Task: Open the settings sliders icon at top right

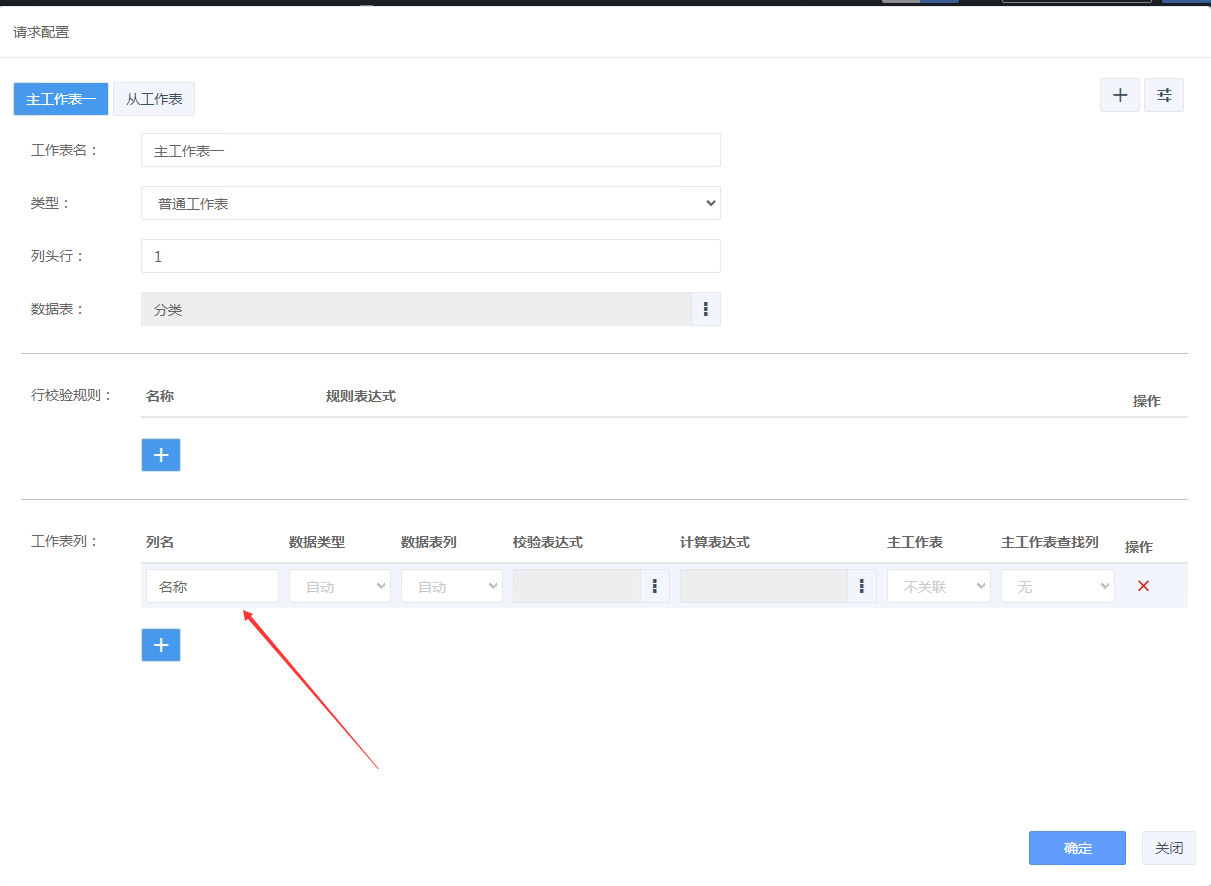Action: tap(1163, 95)
